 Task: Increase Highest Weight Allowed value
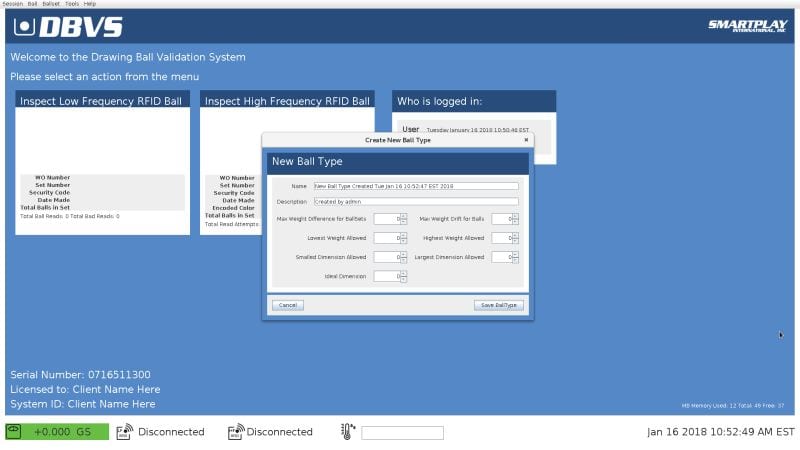tap(515, 235)
